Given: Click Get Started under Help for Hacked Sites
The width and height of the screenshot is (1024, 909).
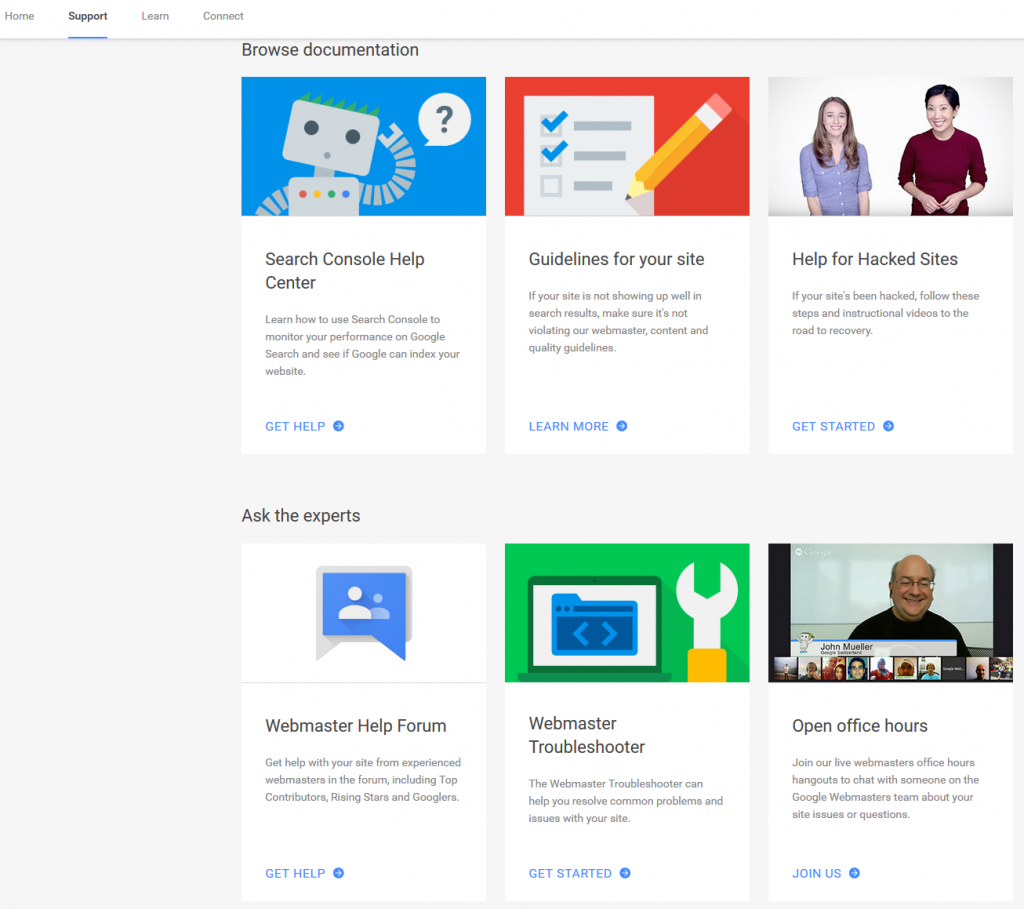Looking at the screenshot, I should pyautogui.click(x=833, y=426).
